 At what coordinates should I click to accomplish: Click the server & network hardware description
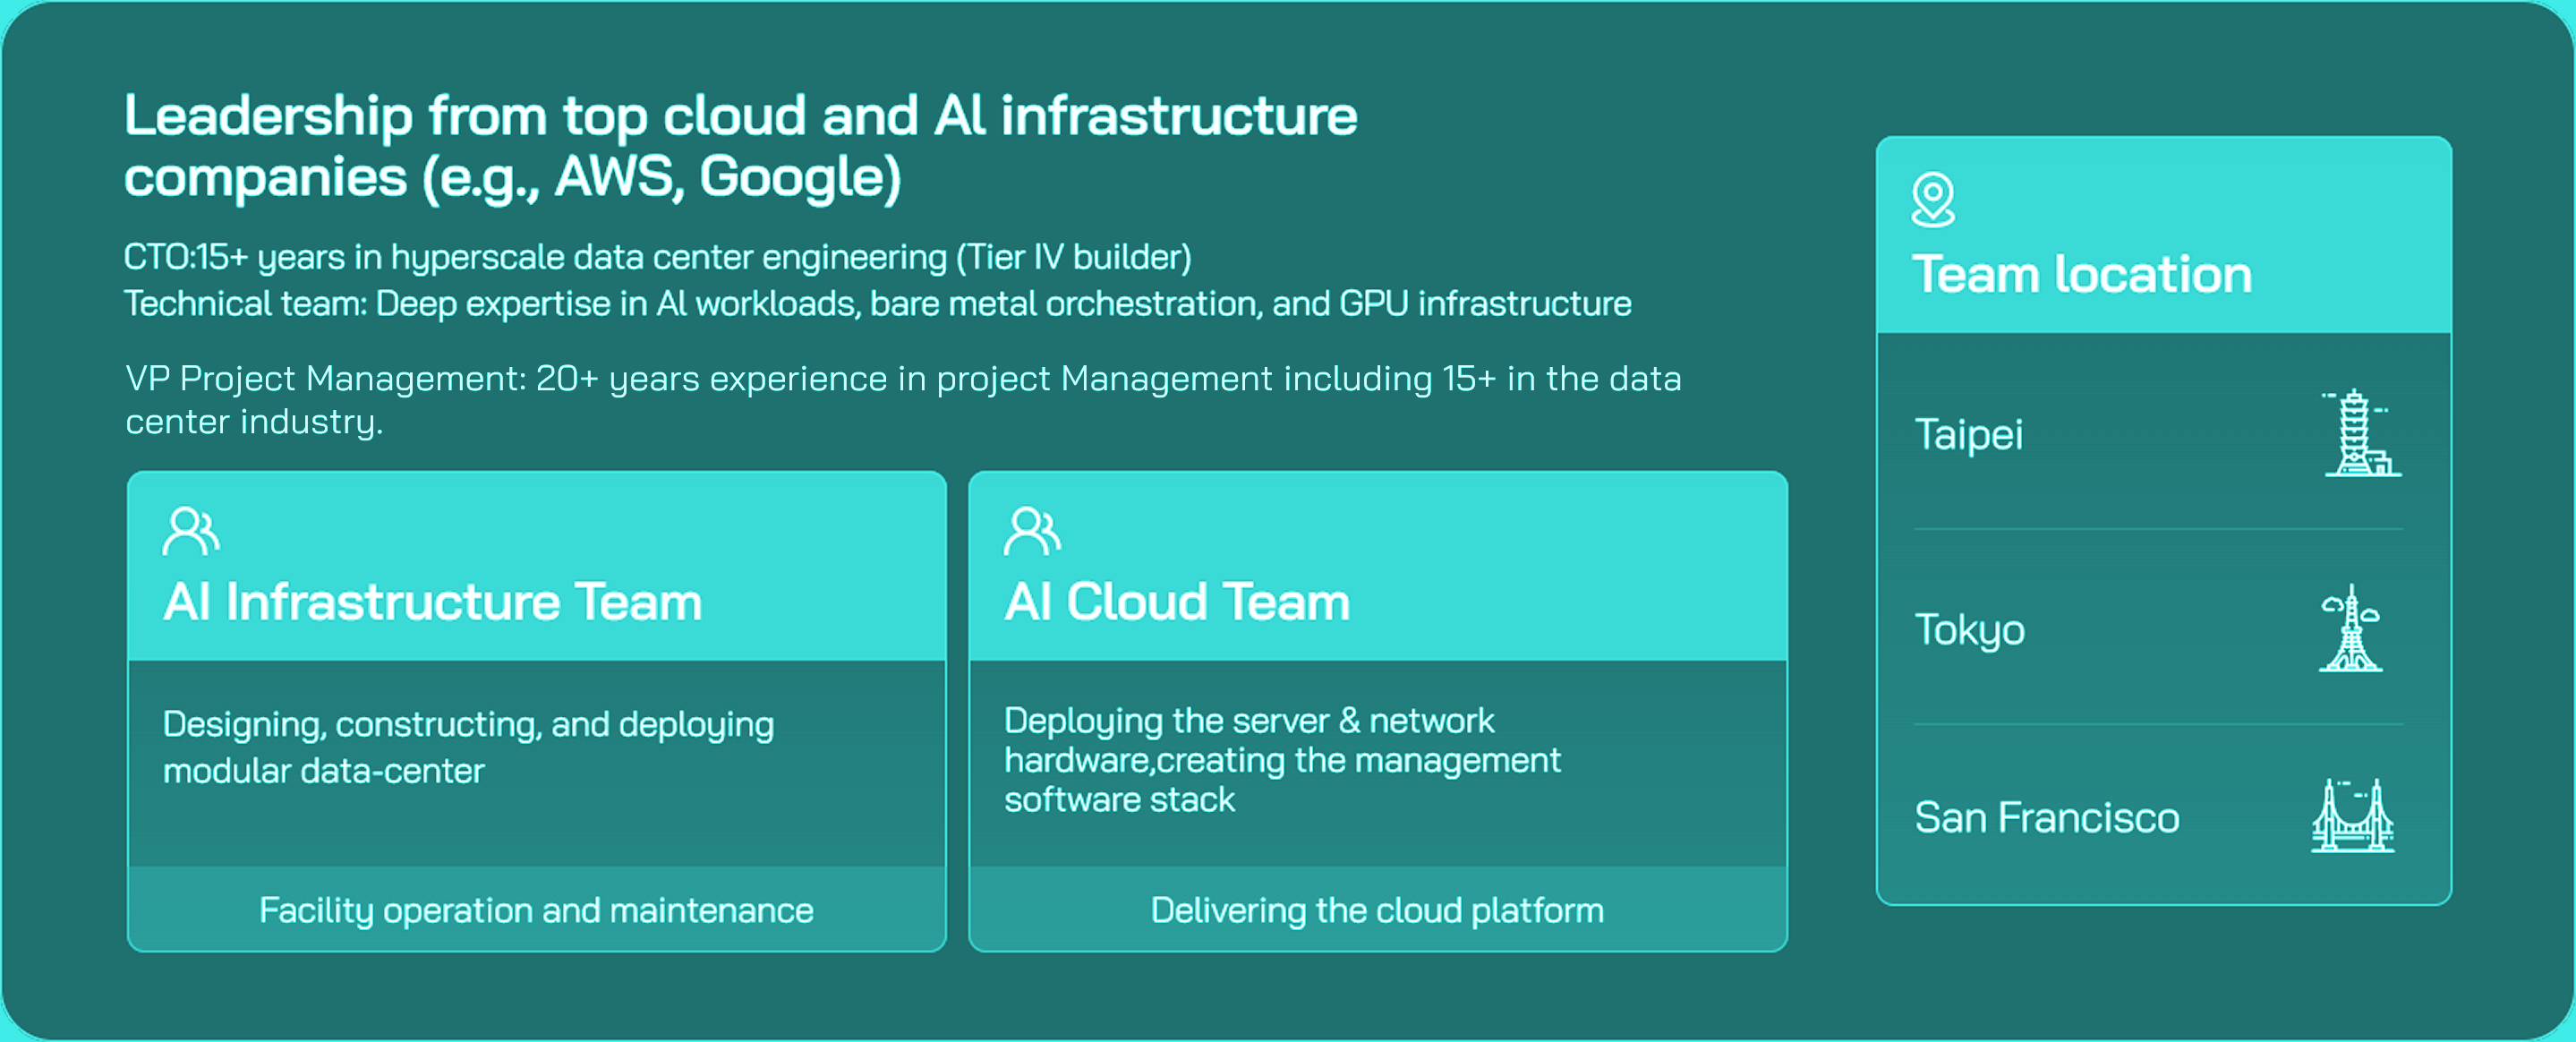click(1281, 760)
